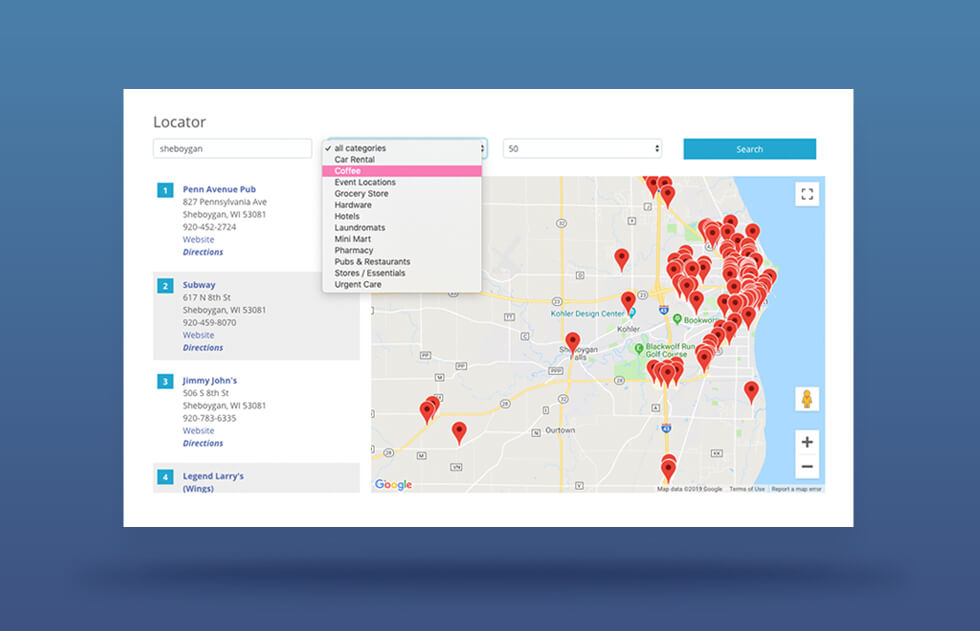Click address 827 Pennsylvania Ave
The image size is (980, 631).
pos(224,202)
